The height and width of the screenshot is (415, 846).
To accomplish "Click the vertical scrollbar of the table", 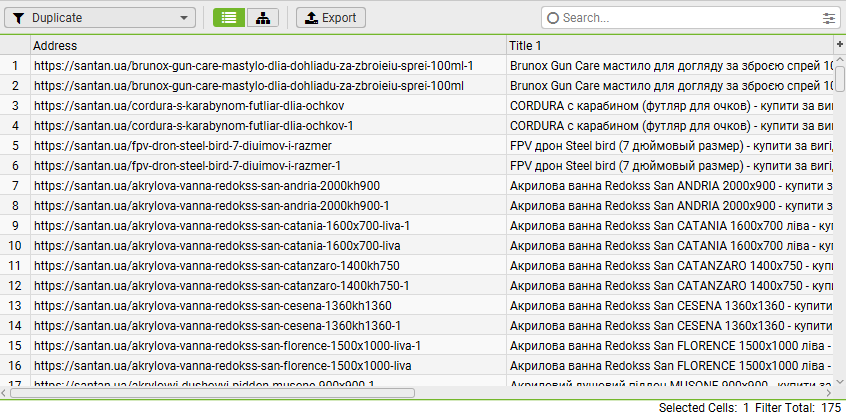I will tap(839, 200).
